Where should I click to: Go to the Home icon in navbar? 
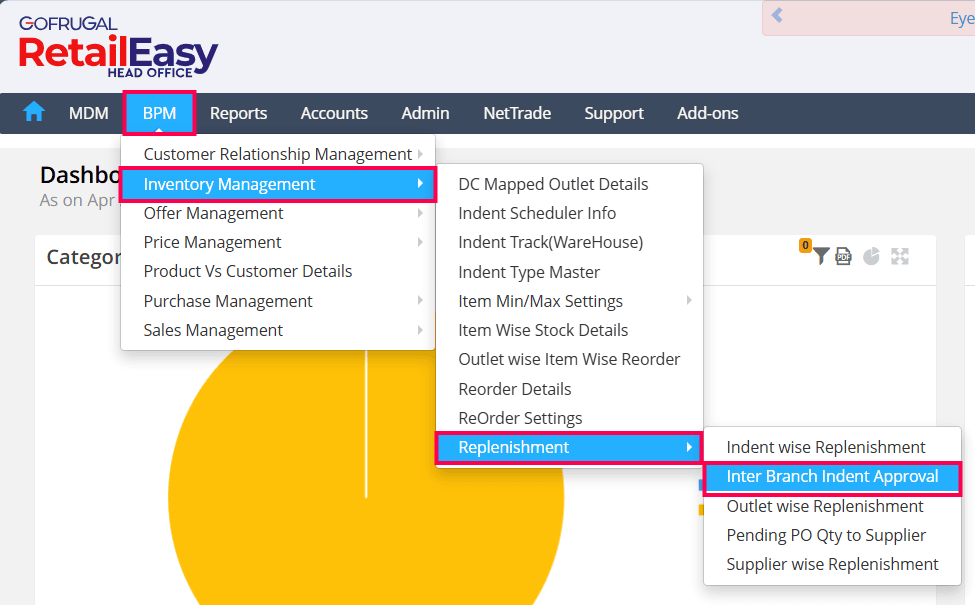tap(34, 113)
